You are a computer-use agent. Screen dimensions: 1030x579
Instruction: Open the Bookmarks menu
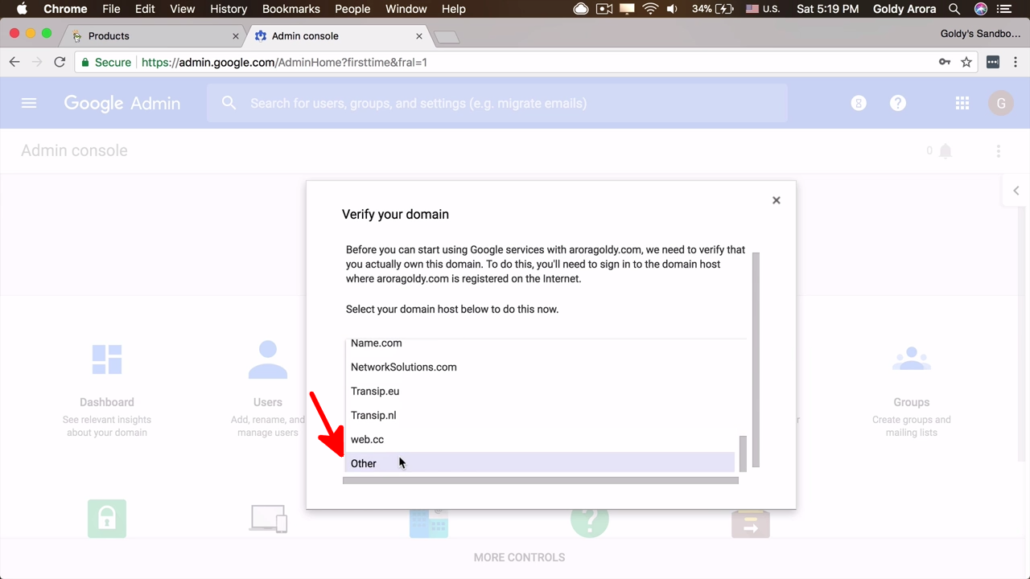point(291,9)
